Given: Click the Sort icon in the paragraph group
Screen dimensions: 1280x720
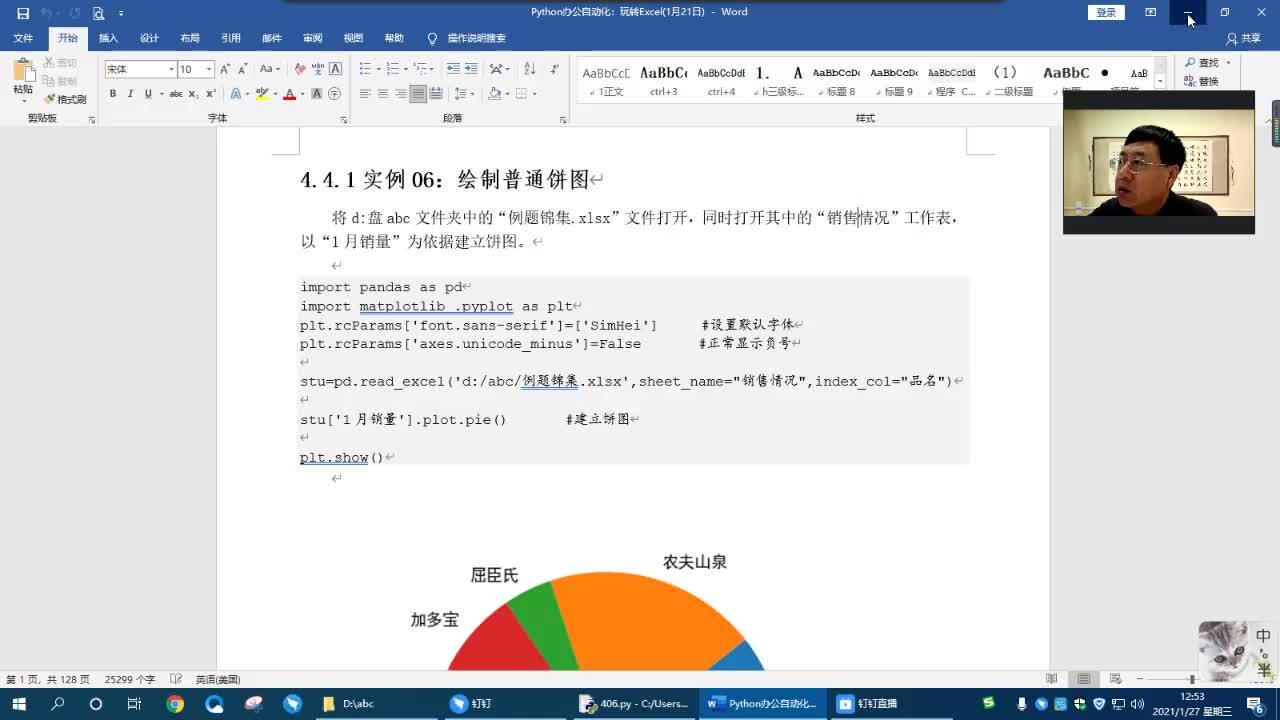Looking at the screenshot, I should [x=529, y=69].
